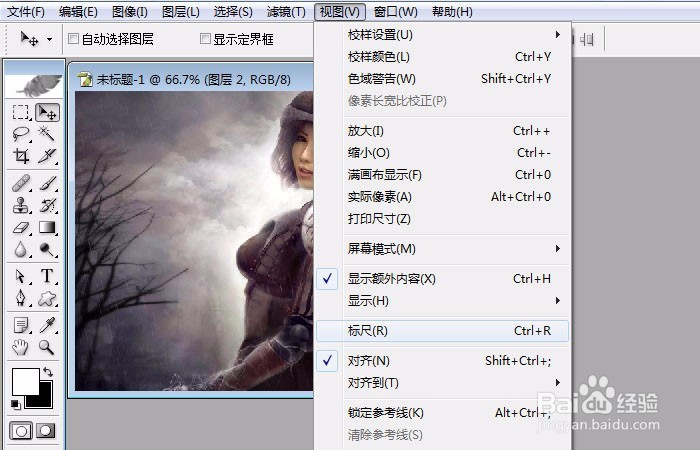The image size is (700, 450).
Task: Expand 对齐到(T) submenu
Action: [x=442, y=383]
